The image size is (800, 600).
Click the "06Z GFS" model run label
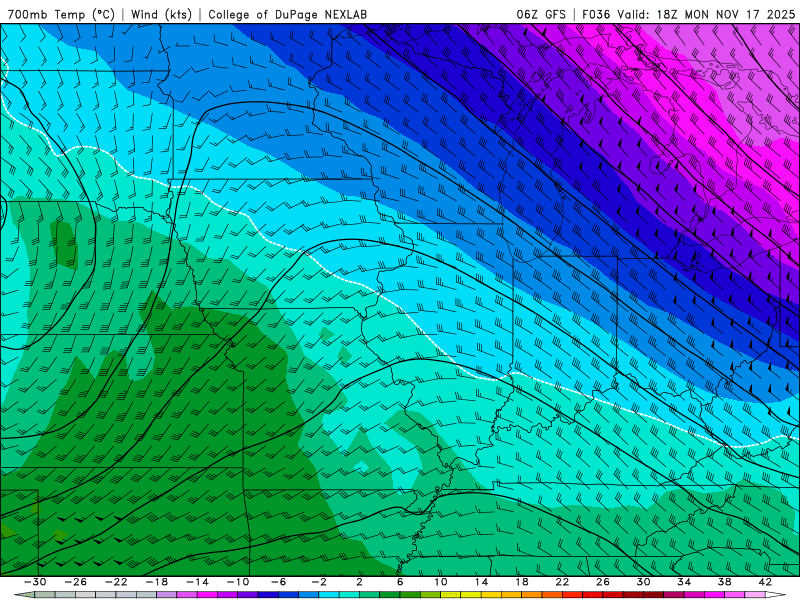[x=541, y=14]
